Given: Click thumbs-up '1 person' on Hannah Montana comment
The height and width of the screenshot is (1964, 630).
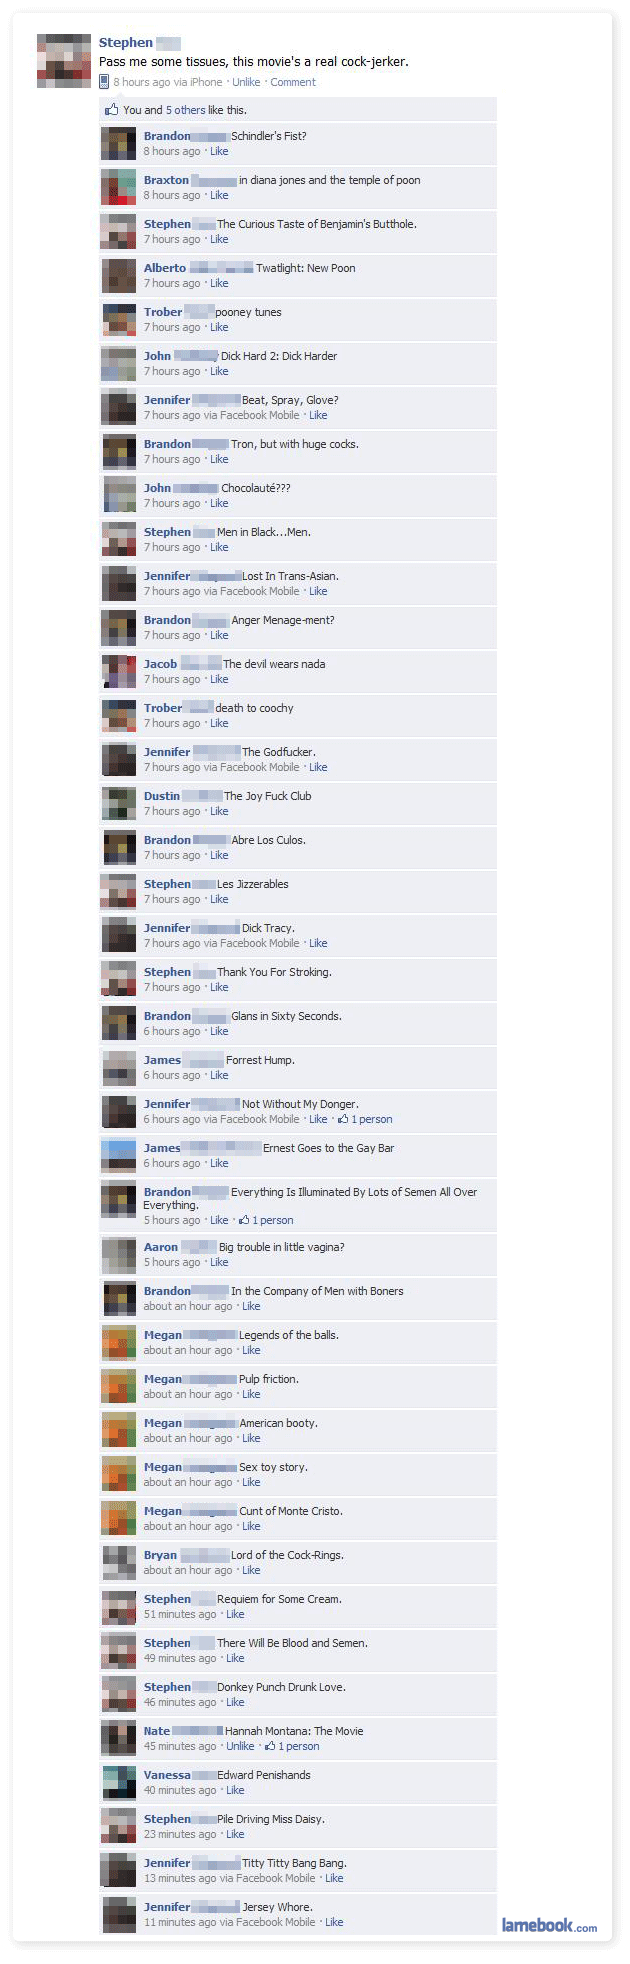Looking at the screenshot, I should pos(292,1746).
